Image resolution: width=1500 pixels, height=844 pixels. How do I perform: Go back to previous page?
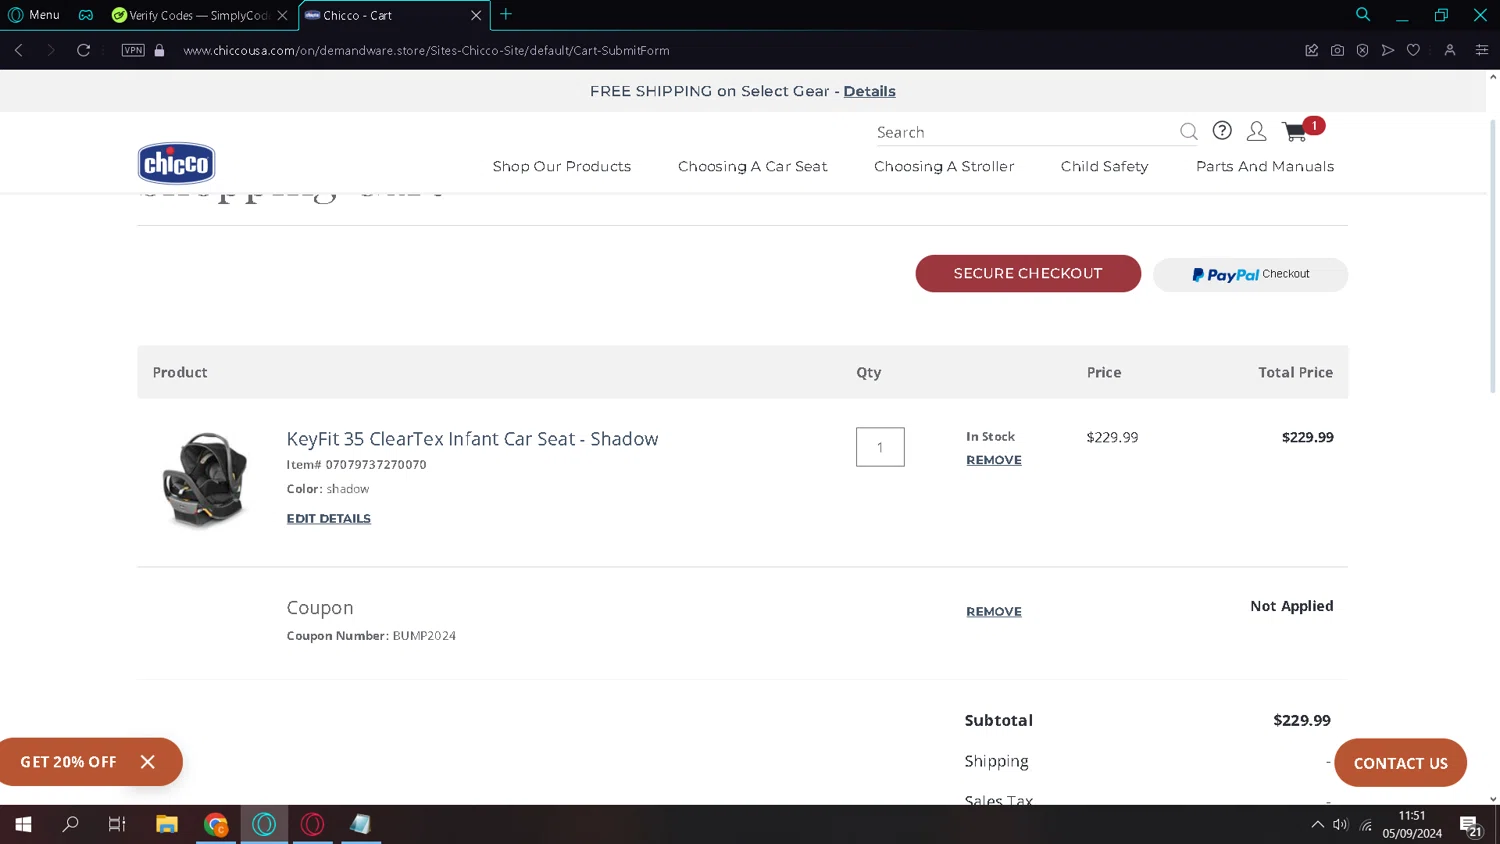pyautogui.click(x=19, y=50)
